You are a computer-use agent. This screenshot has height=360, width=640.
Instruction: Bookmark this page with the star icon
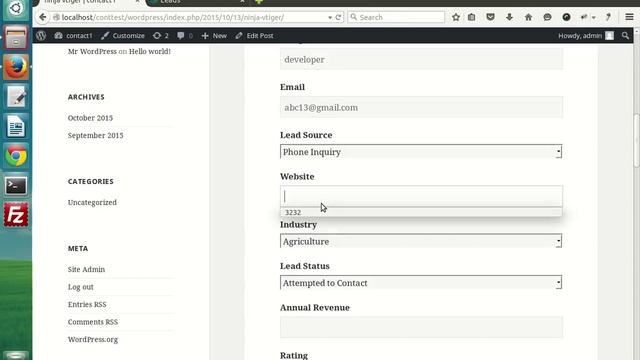point(456,17)
